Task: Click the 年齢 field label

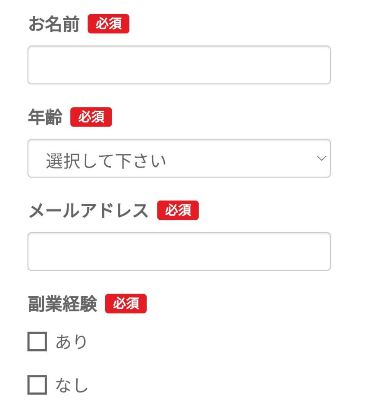Action: coord(45,117)
